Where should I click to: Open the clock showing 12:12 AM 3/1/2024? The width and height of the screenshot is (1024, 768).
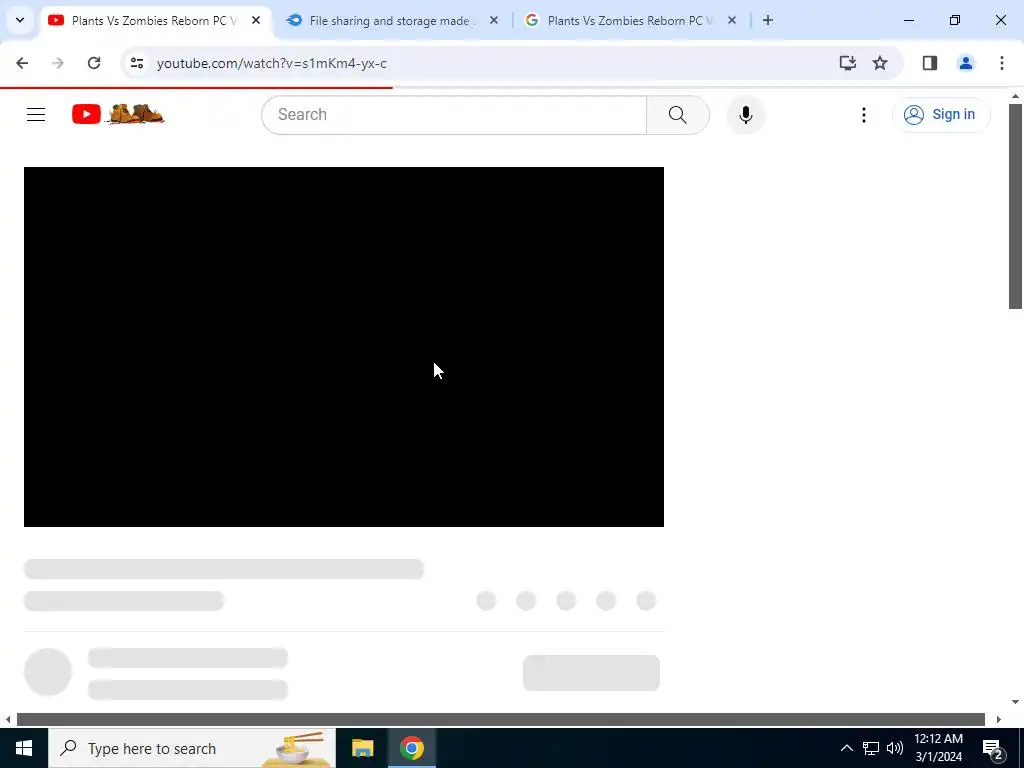click(x=938, y=748)
